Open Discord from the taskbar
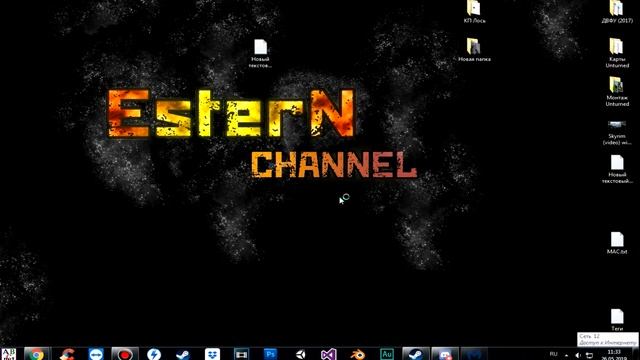This screenshot has height=360, width=640. pyautogui.click(x=445, y=354)
